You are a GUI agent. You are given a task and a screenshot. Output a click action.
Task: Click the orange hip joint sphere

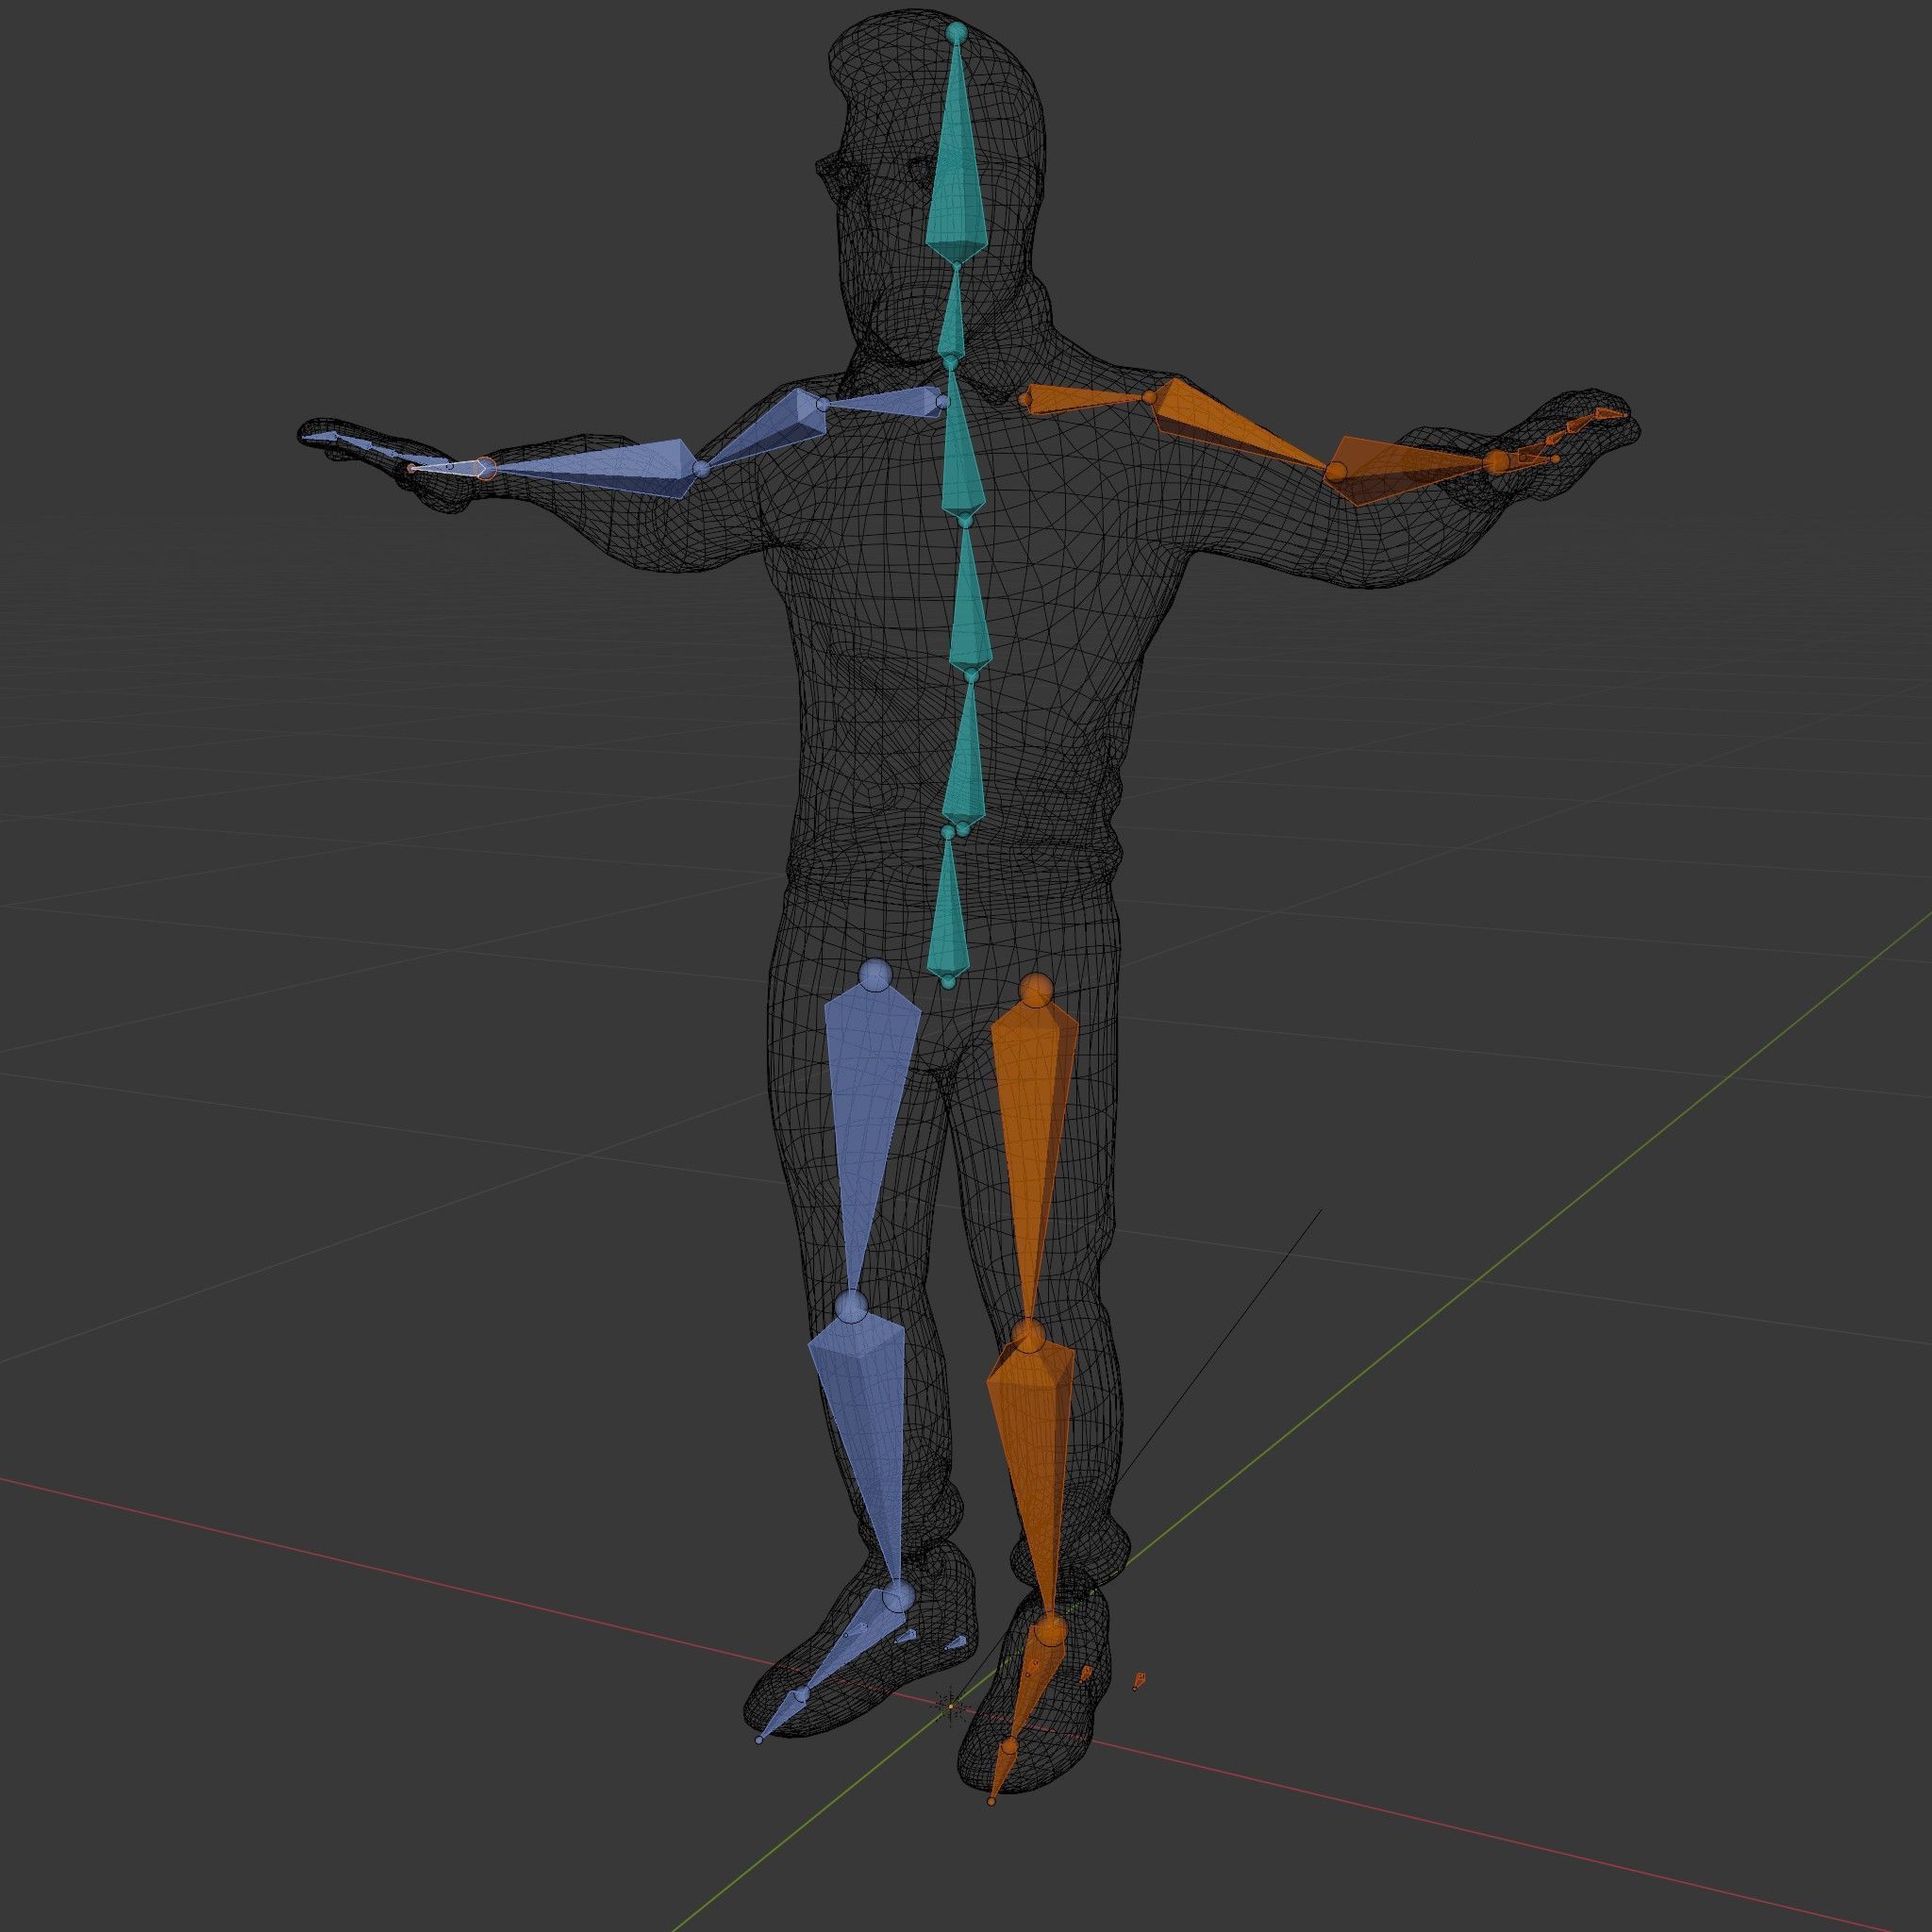[x=1035, y=990]
